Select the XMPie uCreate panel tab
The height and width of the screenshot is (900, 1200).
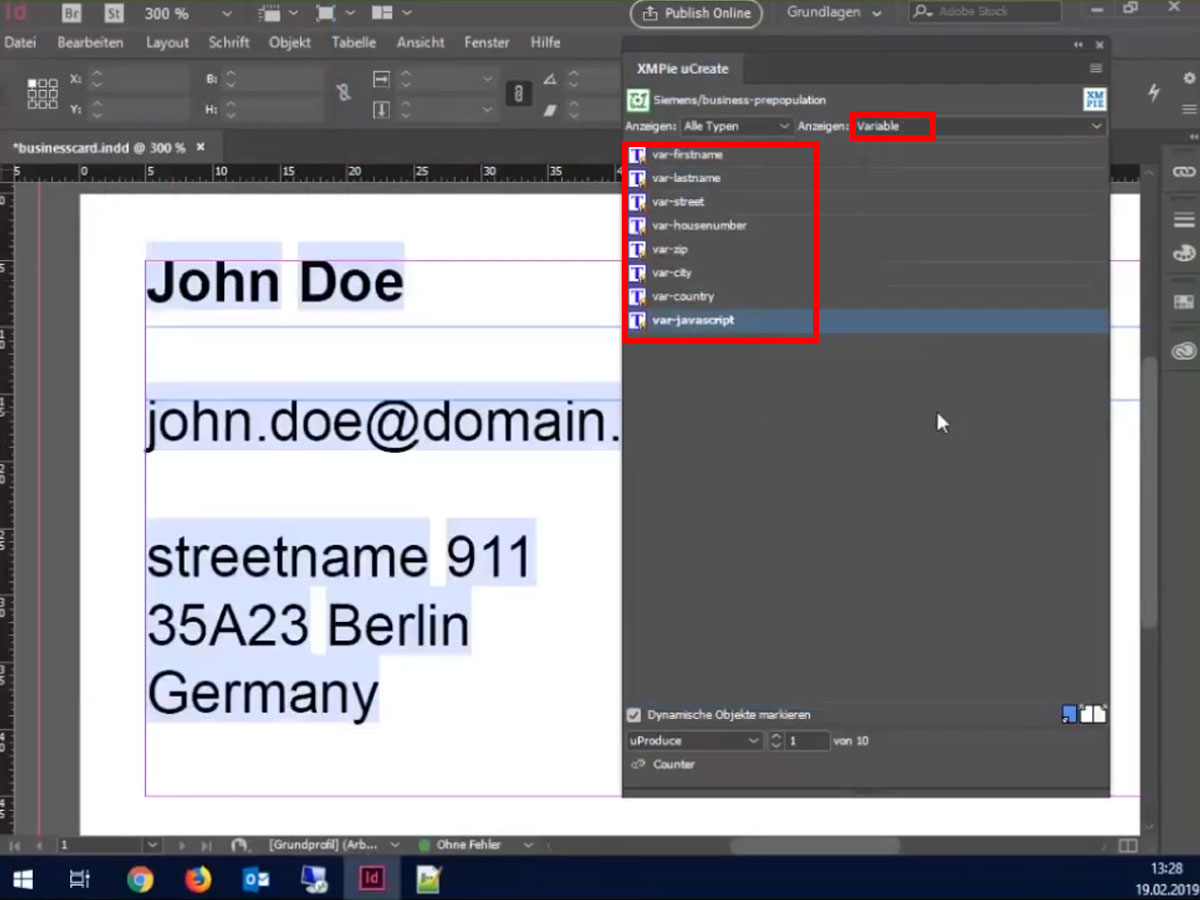pyautogui.click(x=683, y=69)
